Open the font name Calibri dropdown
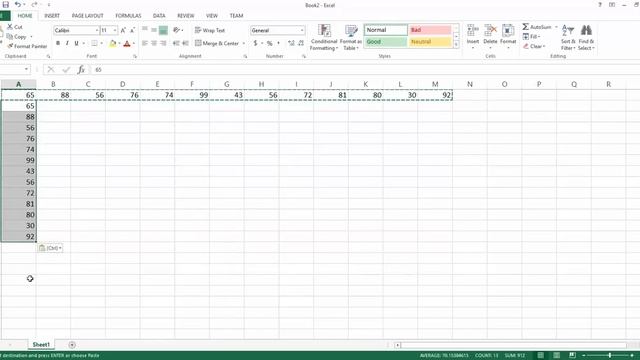Viewport: 640px width, 360px height. tap(97, 31)
